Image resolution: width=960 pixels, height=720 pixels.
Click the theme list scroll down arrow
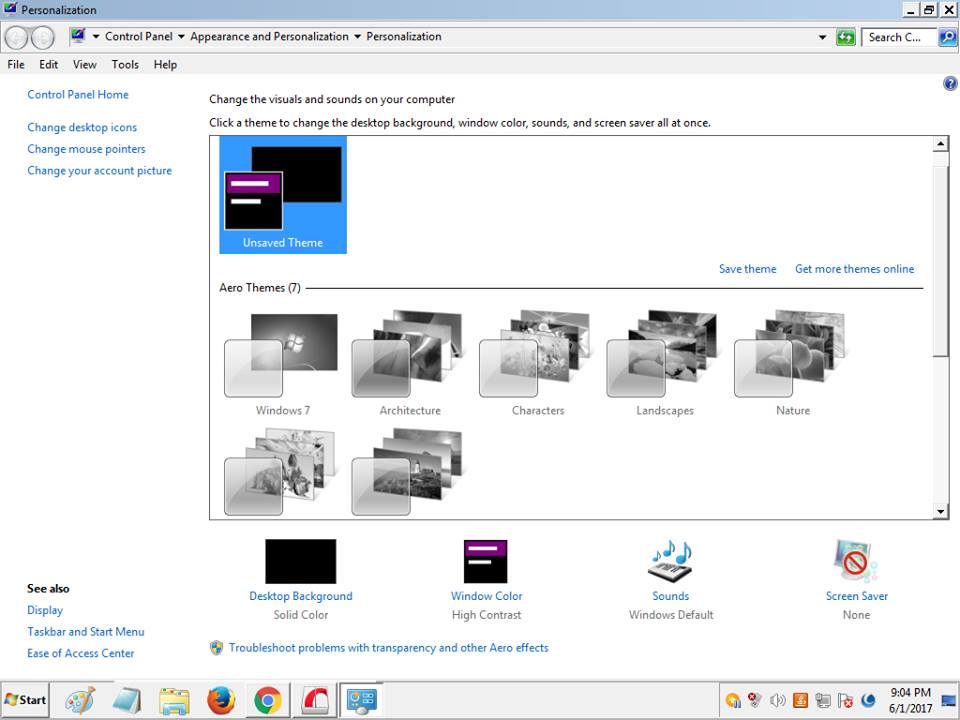point(940,511)
